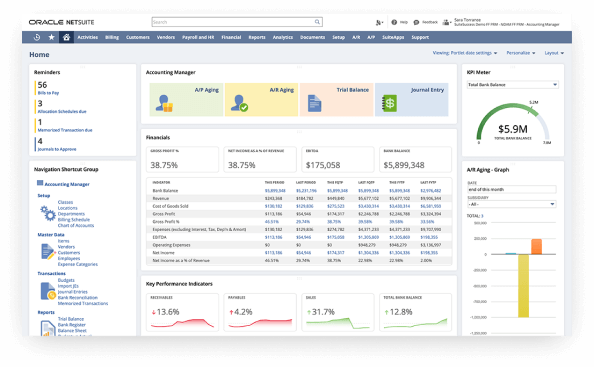
Task: Open the Feedback speech bubble icon
Action: (x=416, y=22)
